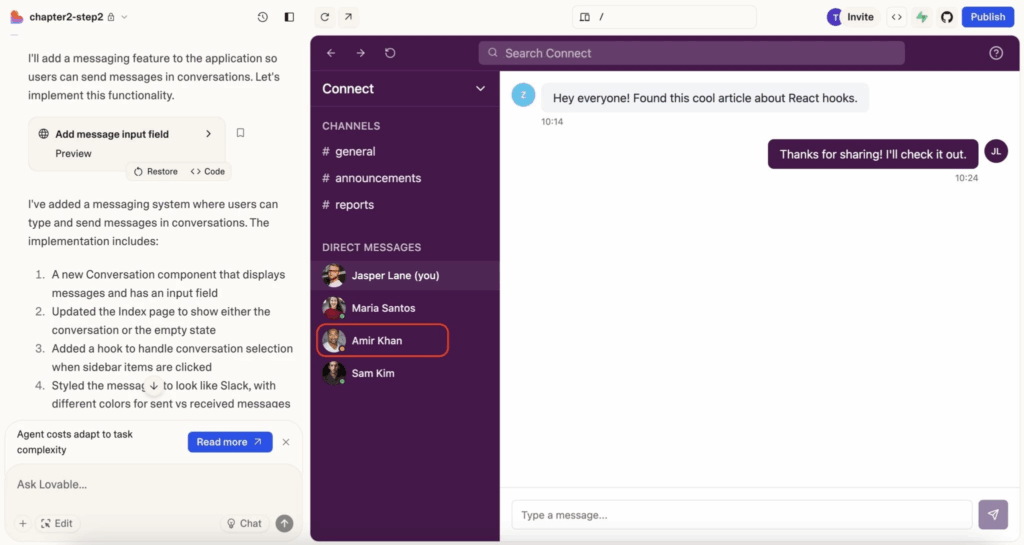The image size is (1024, 545).
Task: Click the Publish button
Action: point(987,17)
